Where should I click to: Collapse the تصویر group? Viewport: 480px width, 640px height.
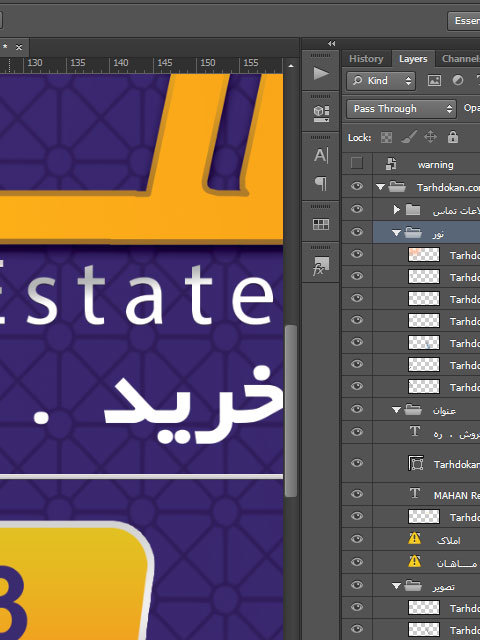[x=396, y=587]
